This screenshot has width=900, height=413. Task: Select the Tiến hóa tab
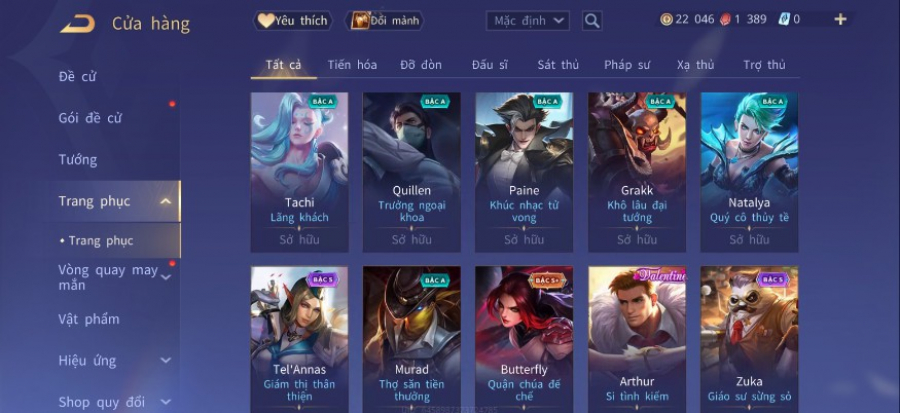coord(352,65)
